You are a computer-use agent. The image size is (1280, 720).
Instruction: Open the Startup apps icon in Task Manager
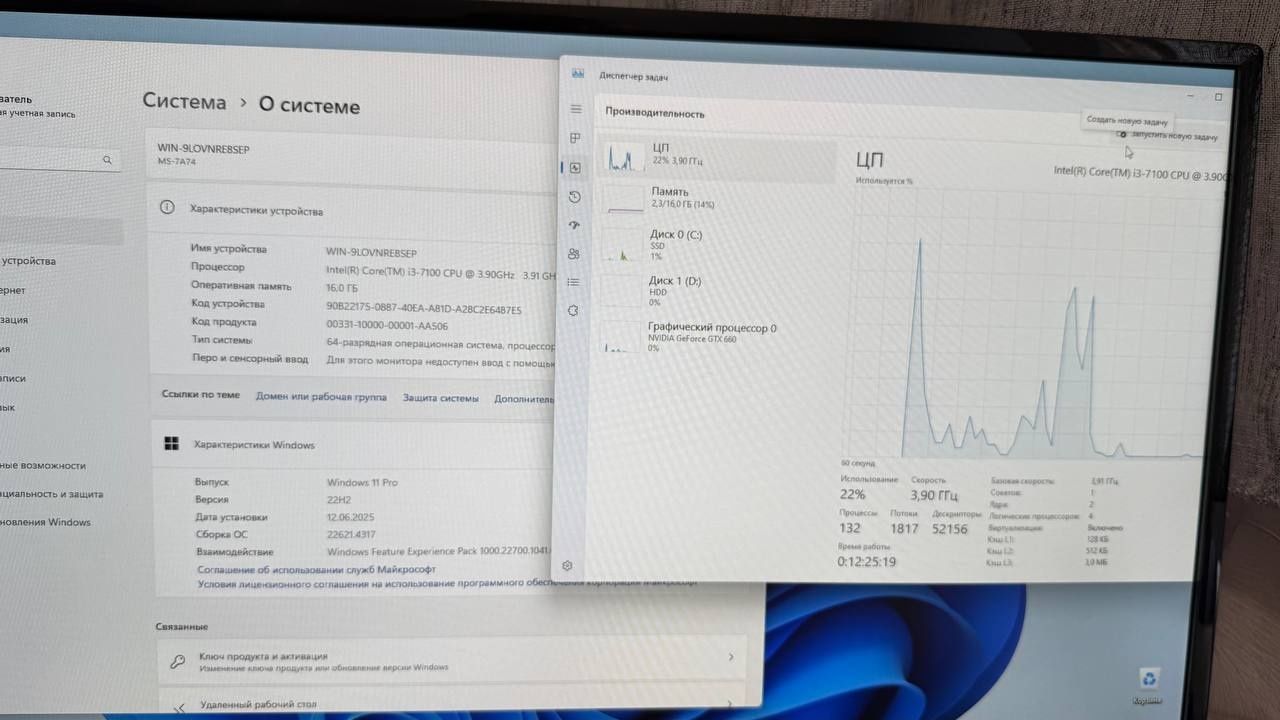[x=574, y=225]
